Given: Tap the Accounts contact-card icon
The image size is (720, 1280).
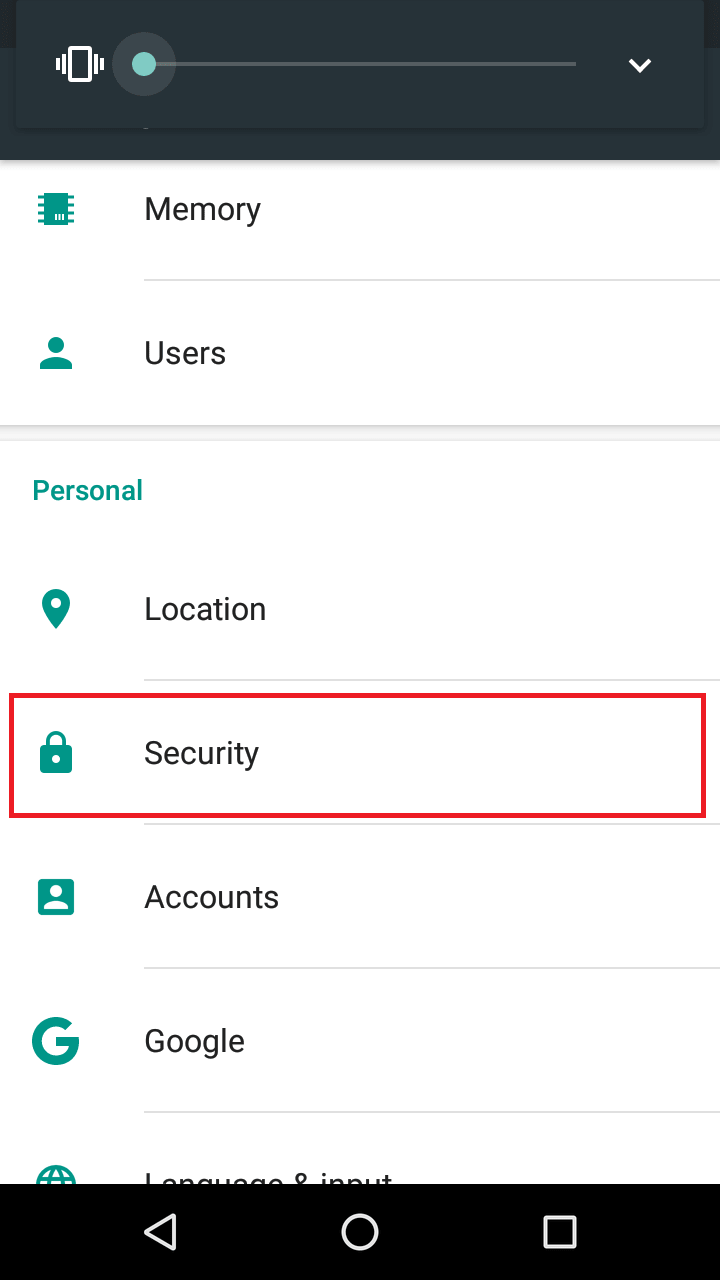Looking at the screenshot, I should (56, 897).
